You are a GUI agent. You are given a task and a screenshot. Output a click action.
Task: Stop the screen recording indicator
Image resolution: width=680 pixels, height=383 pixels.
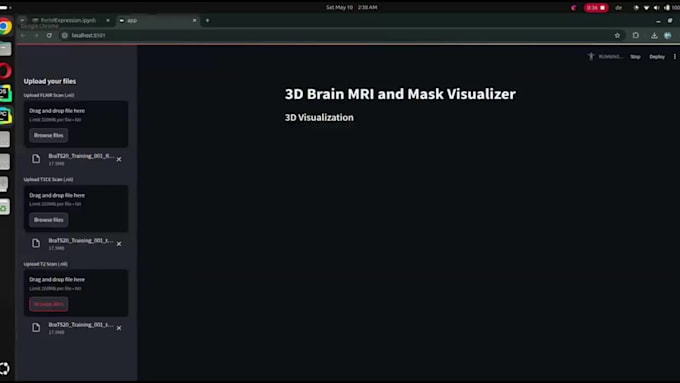click(x=596, y=8)
